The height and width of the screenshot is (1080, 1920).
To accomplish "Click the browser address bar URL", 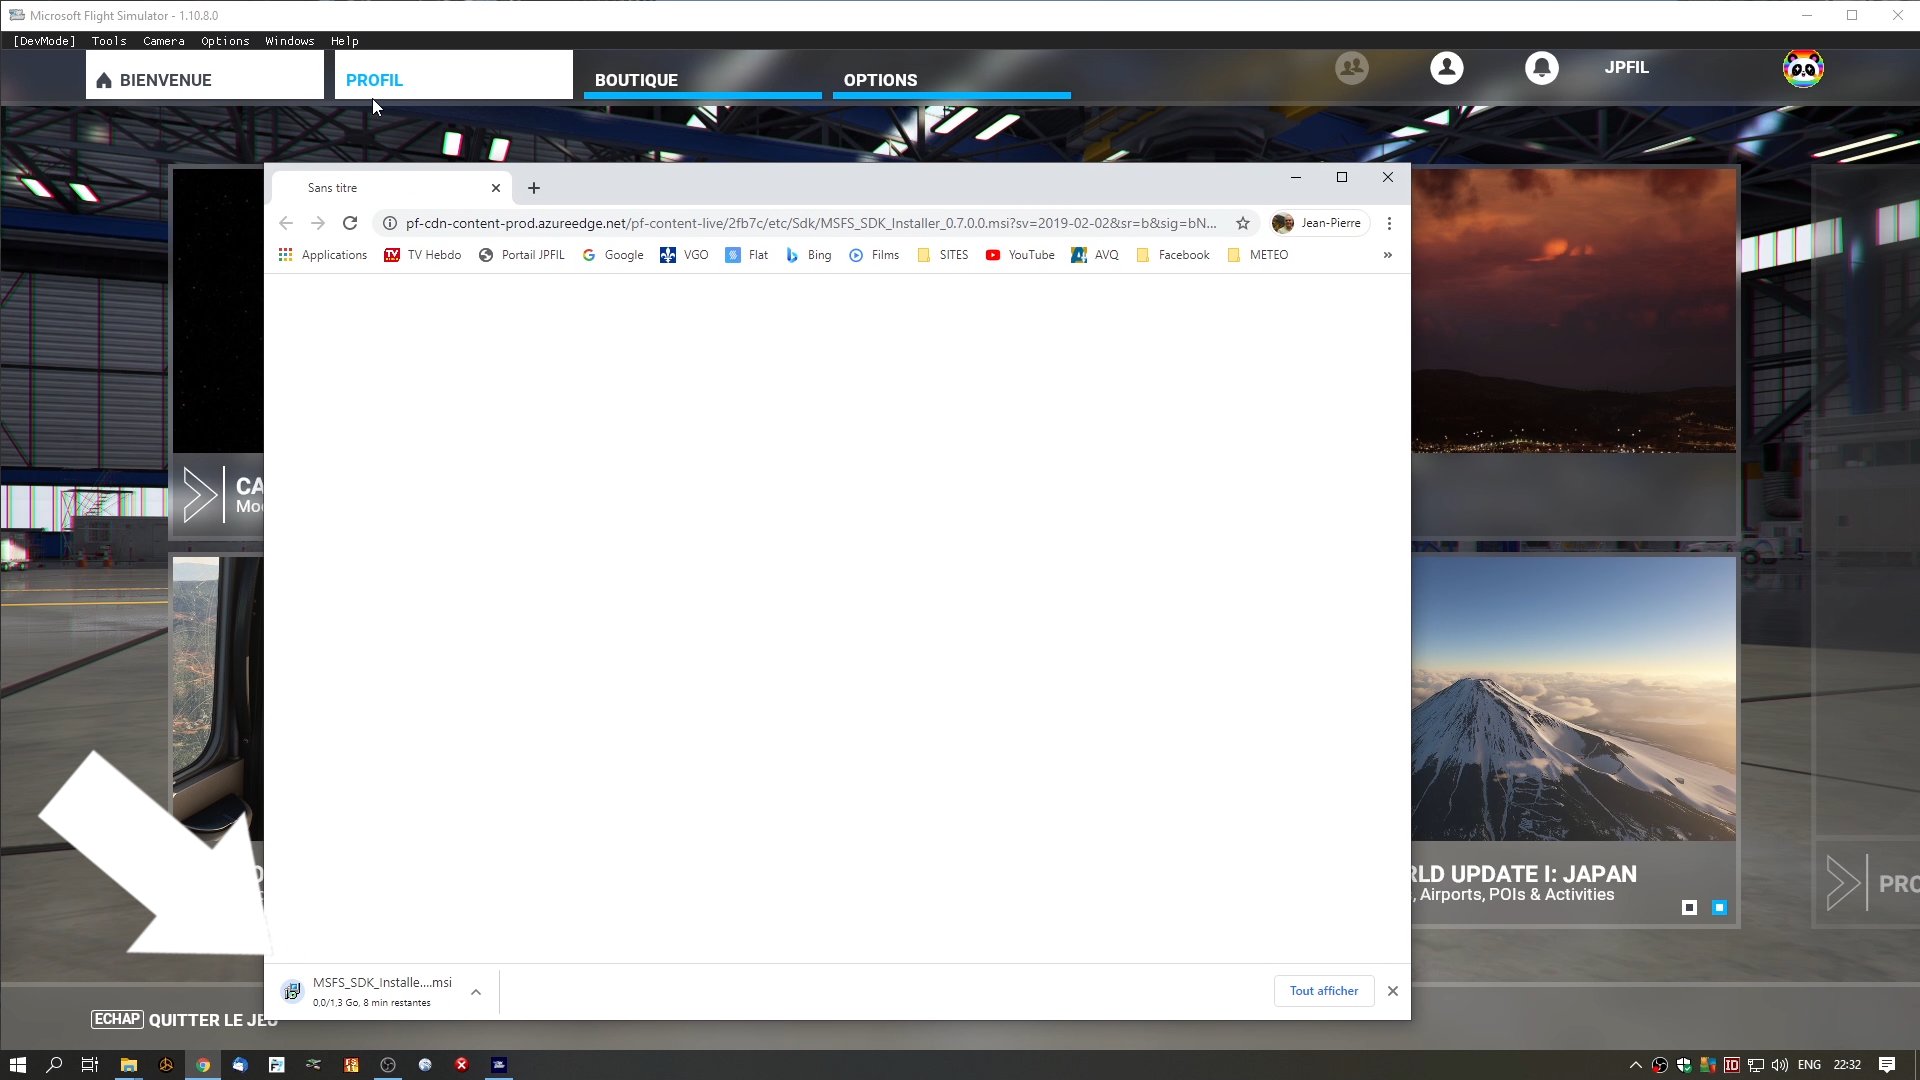I will click(810, 223).
